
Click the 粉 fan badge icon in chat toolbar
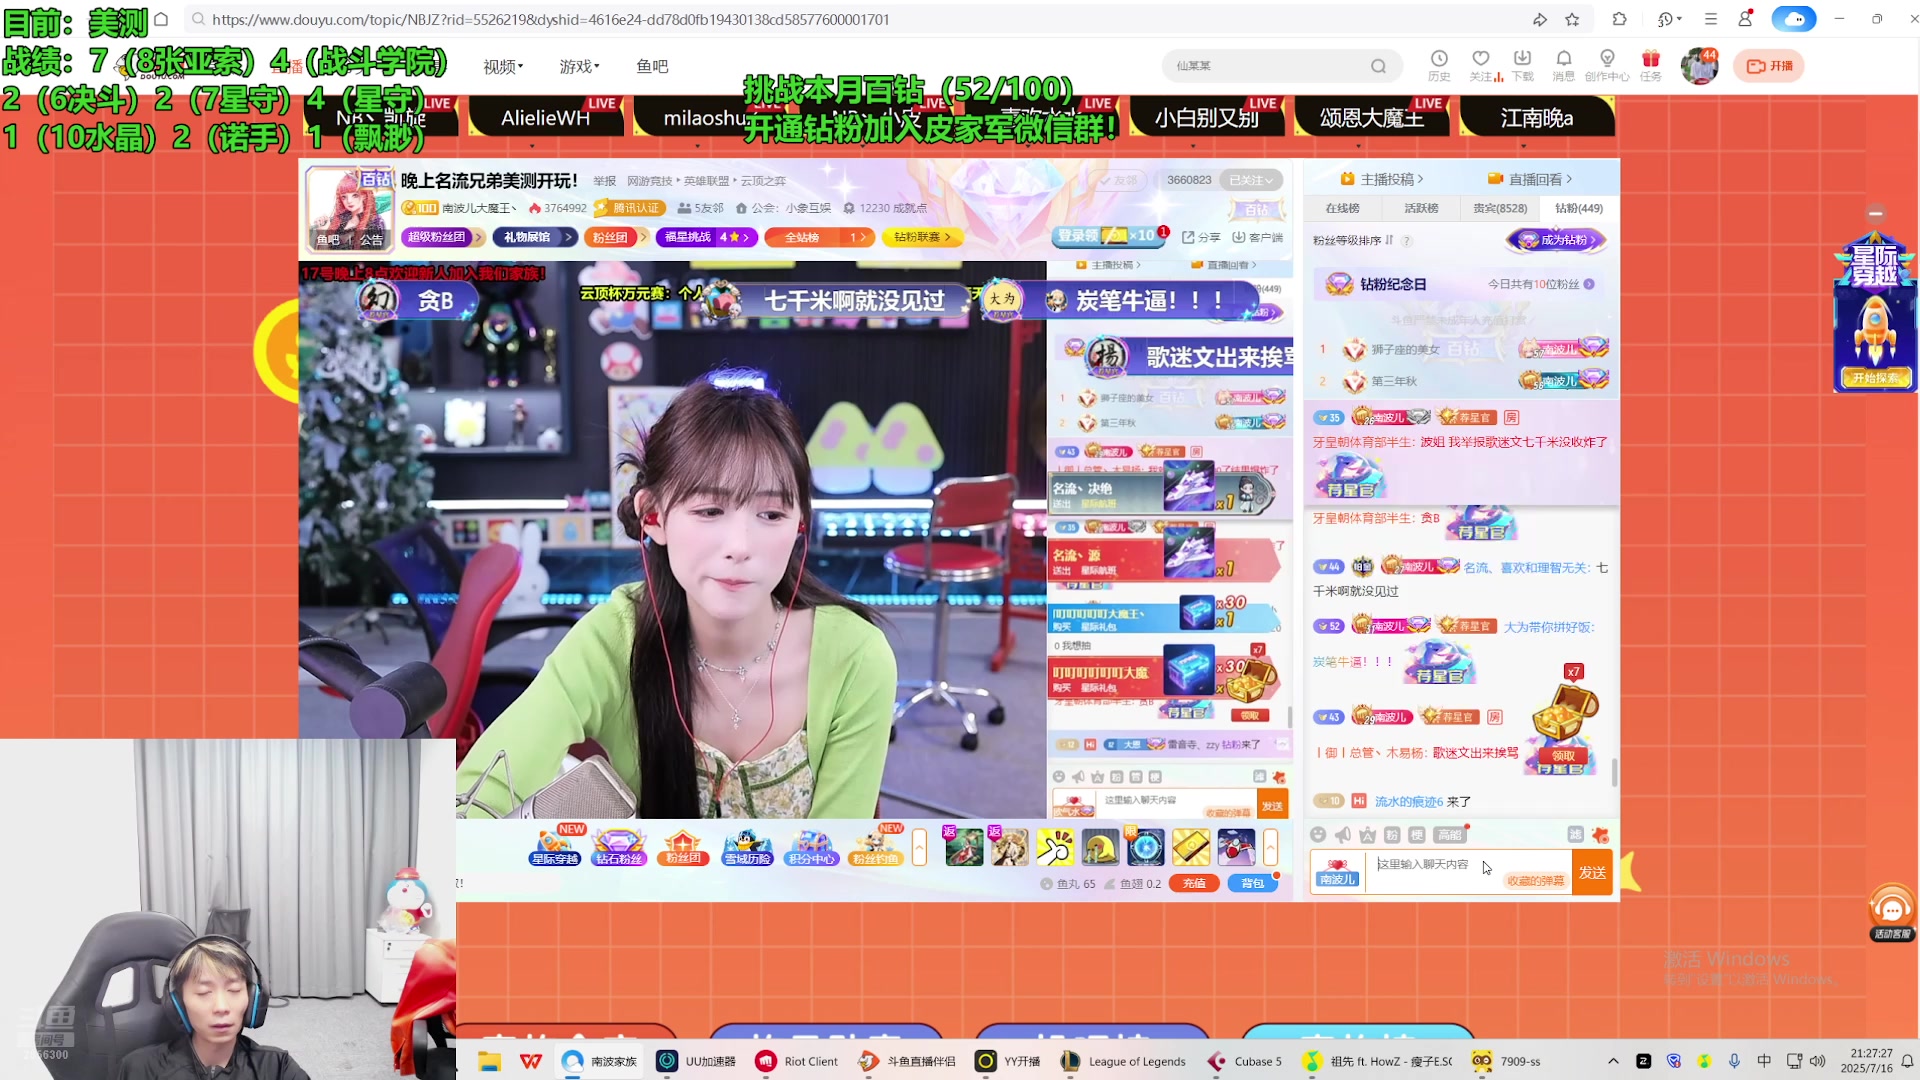1392,835
